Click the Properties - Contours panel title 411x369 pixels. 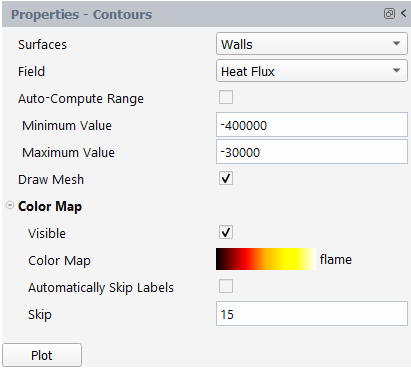(82, 14)
